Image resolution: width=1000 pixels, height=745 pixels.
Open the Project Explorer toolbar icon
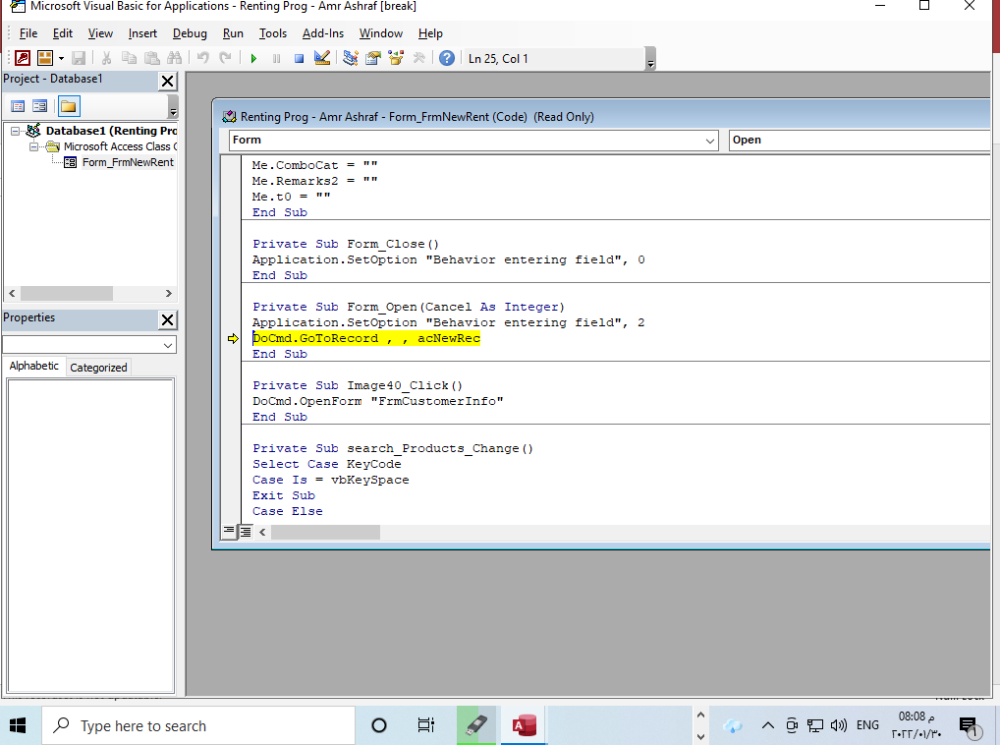[x=350, y=58]
